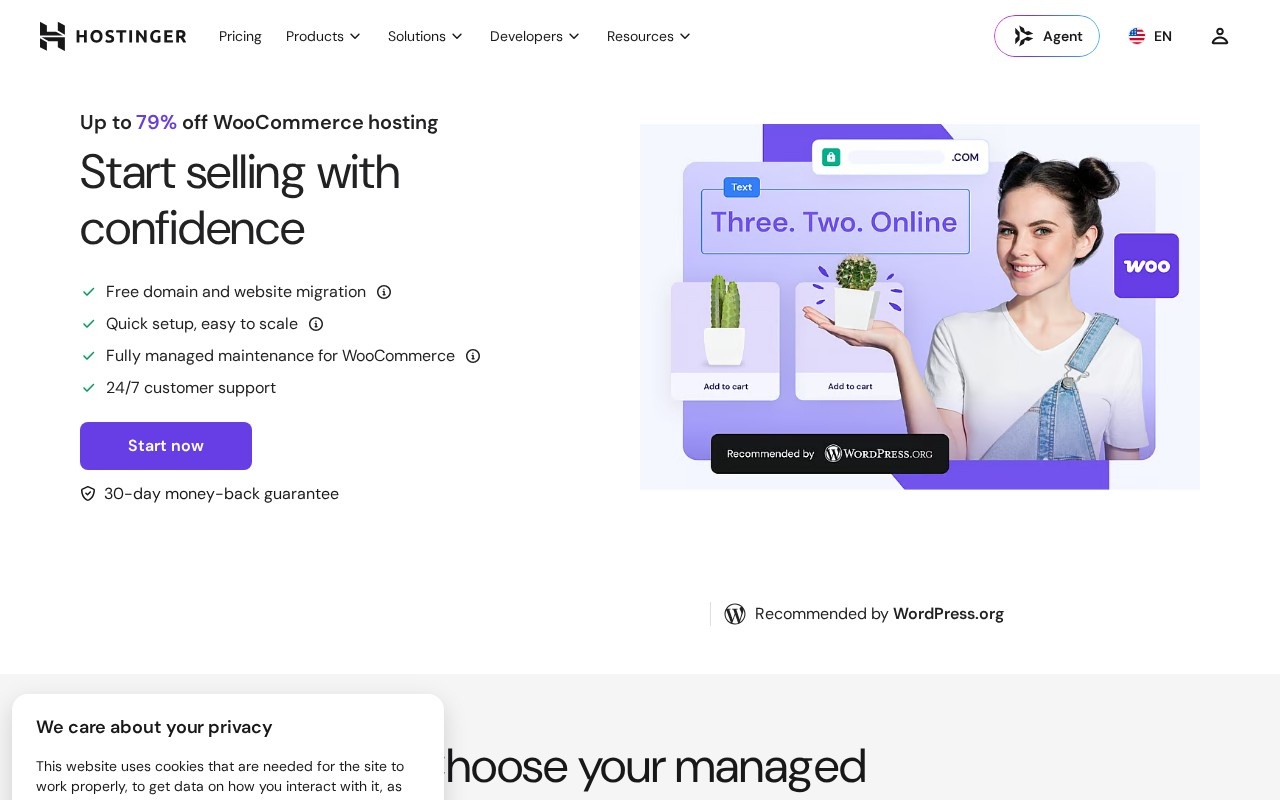Open the Agent button in header

(x=1047, y=36)
